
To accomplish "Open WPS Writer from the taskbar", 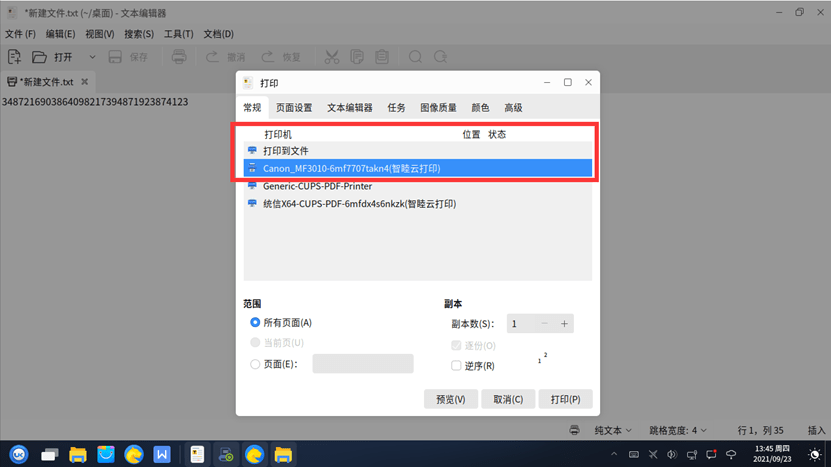I will 161,454.
